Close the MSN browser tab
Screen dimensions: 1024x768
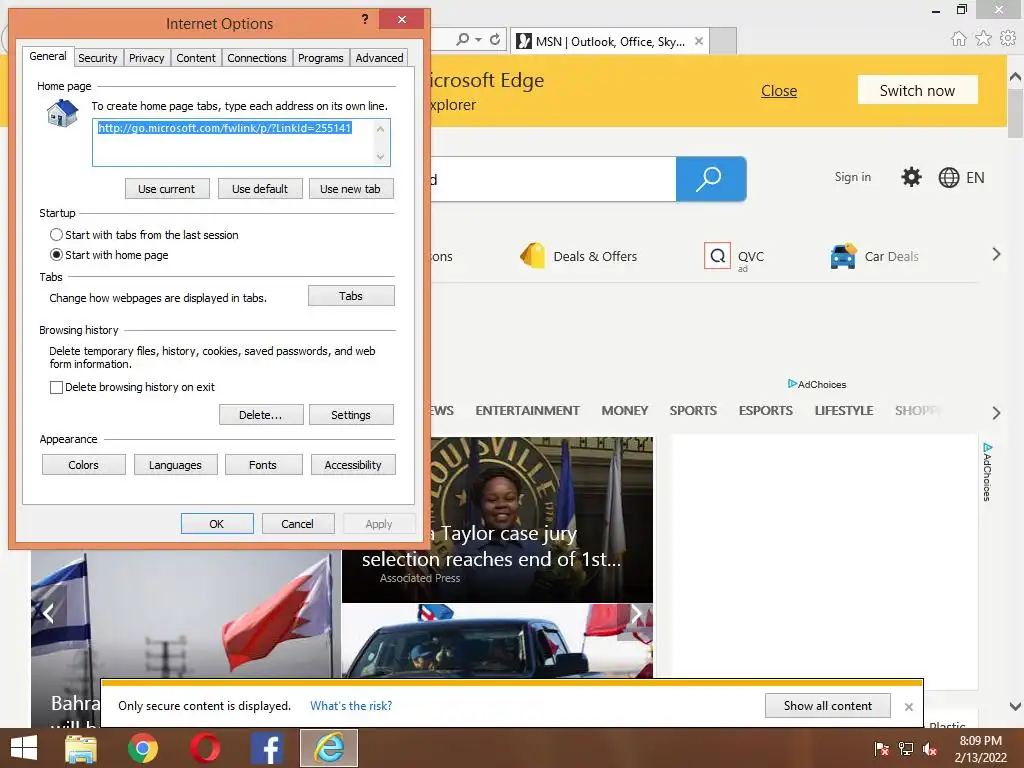click(699, 41)
